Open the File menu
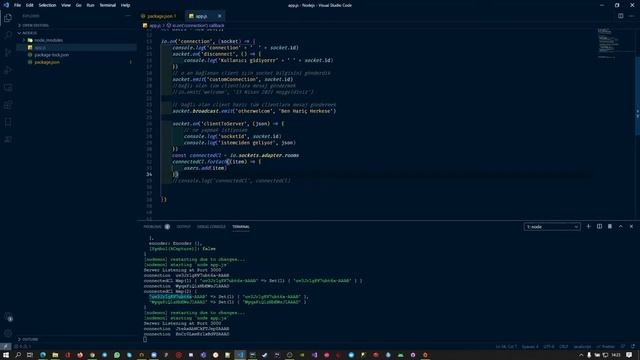This screenshot has width=640, height=360. 17,5
